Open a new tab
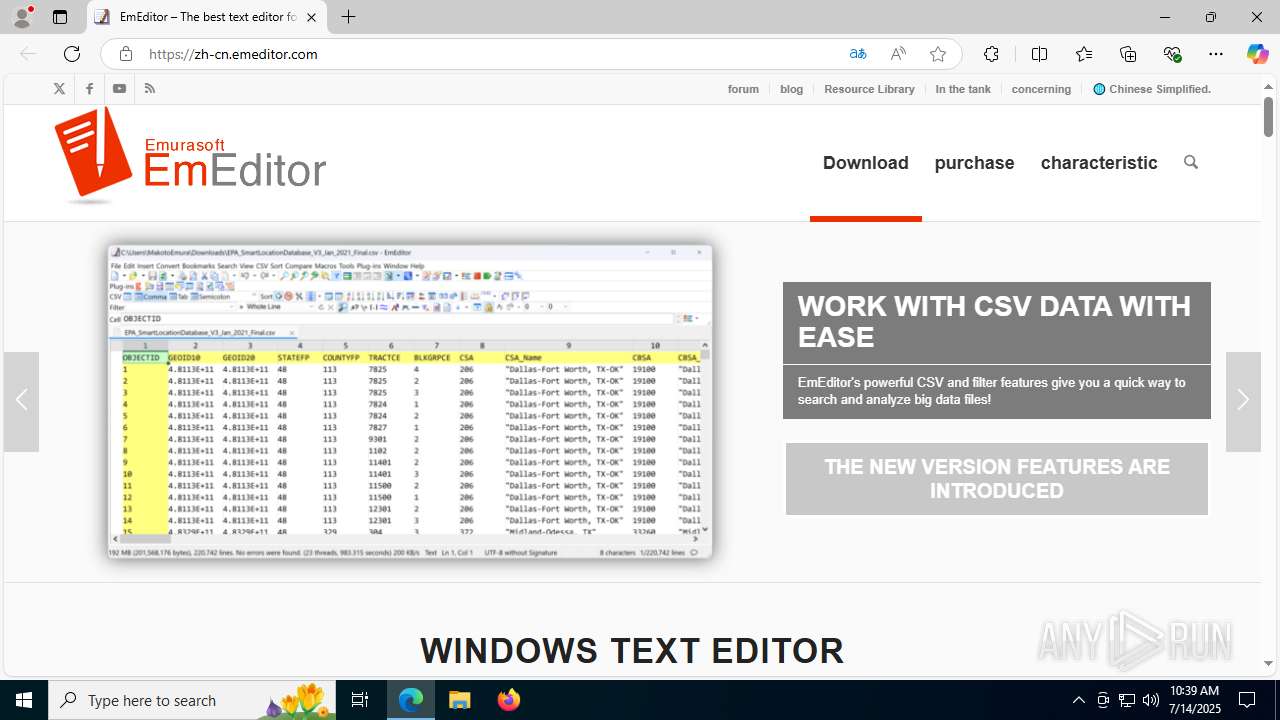This screenshot has width=1280, height=720. coord(348,17)
